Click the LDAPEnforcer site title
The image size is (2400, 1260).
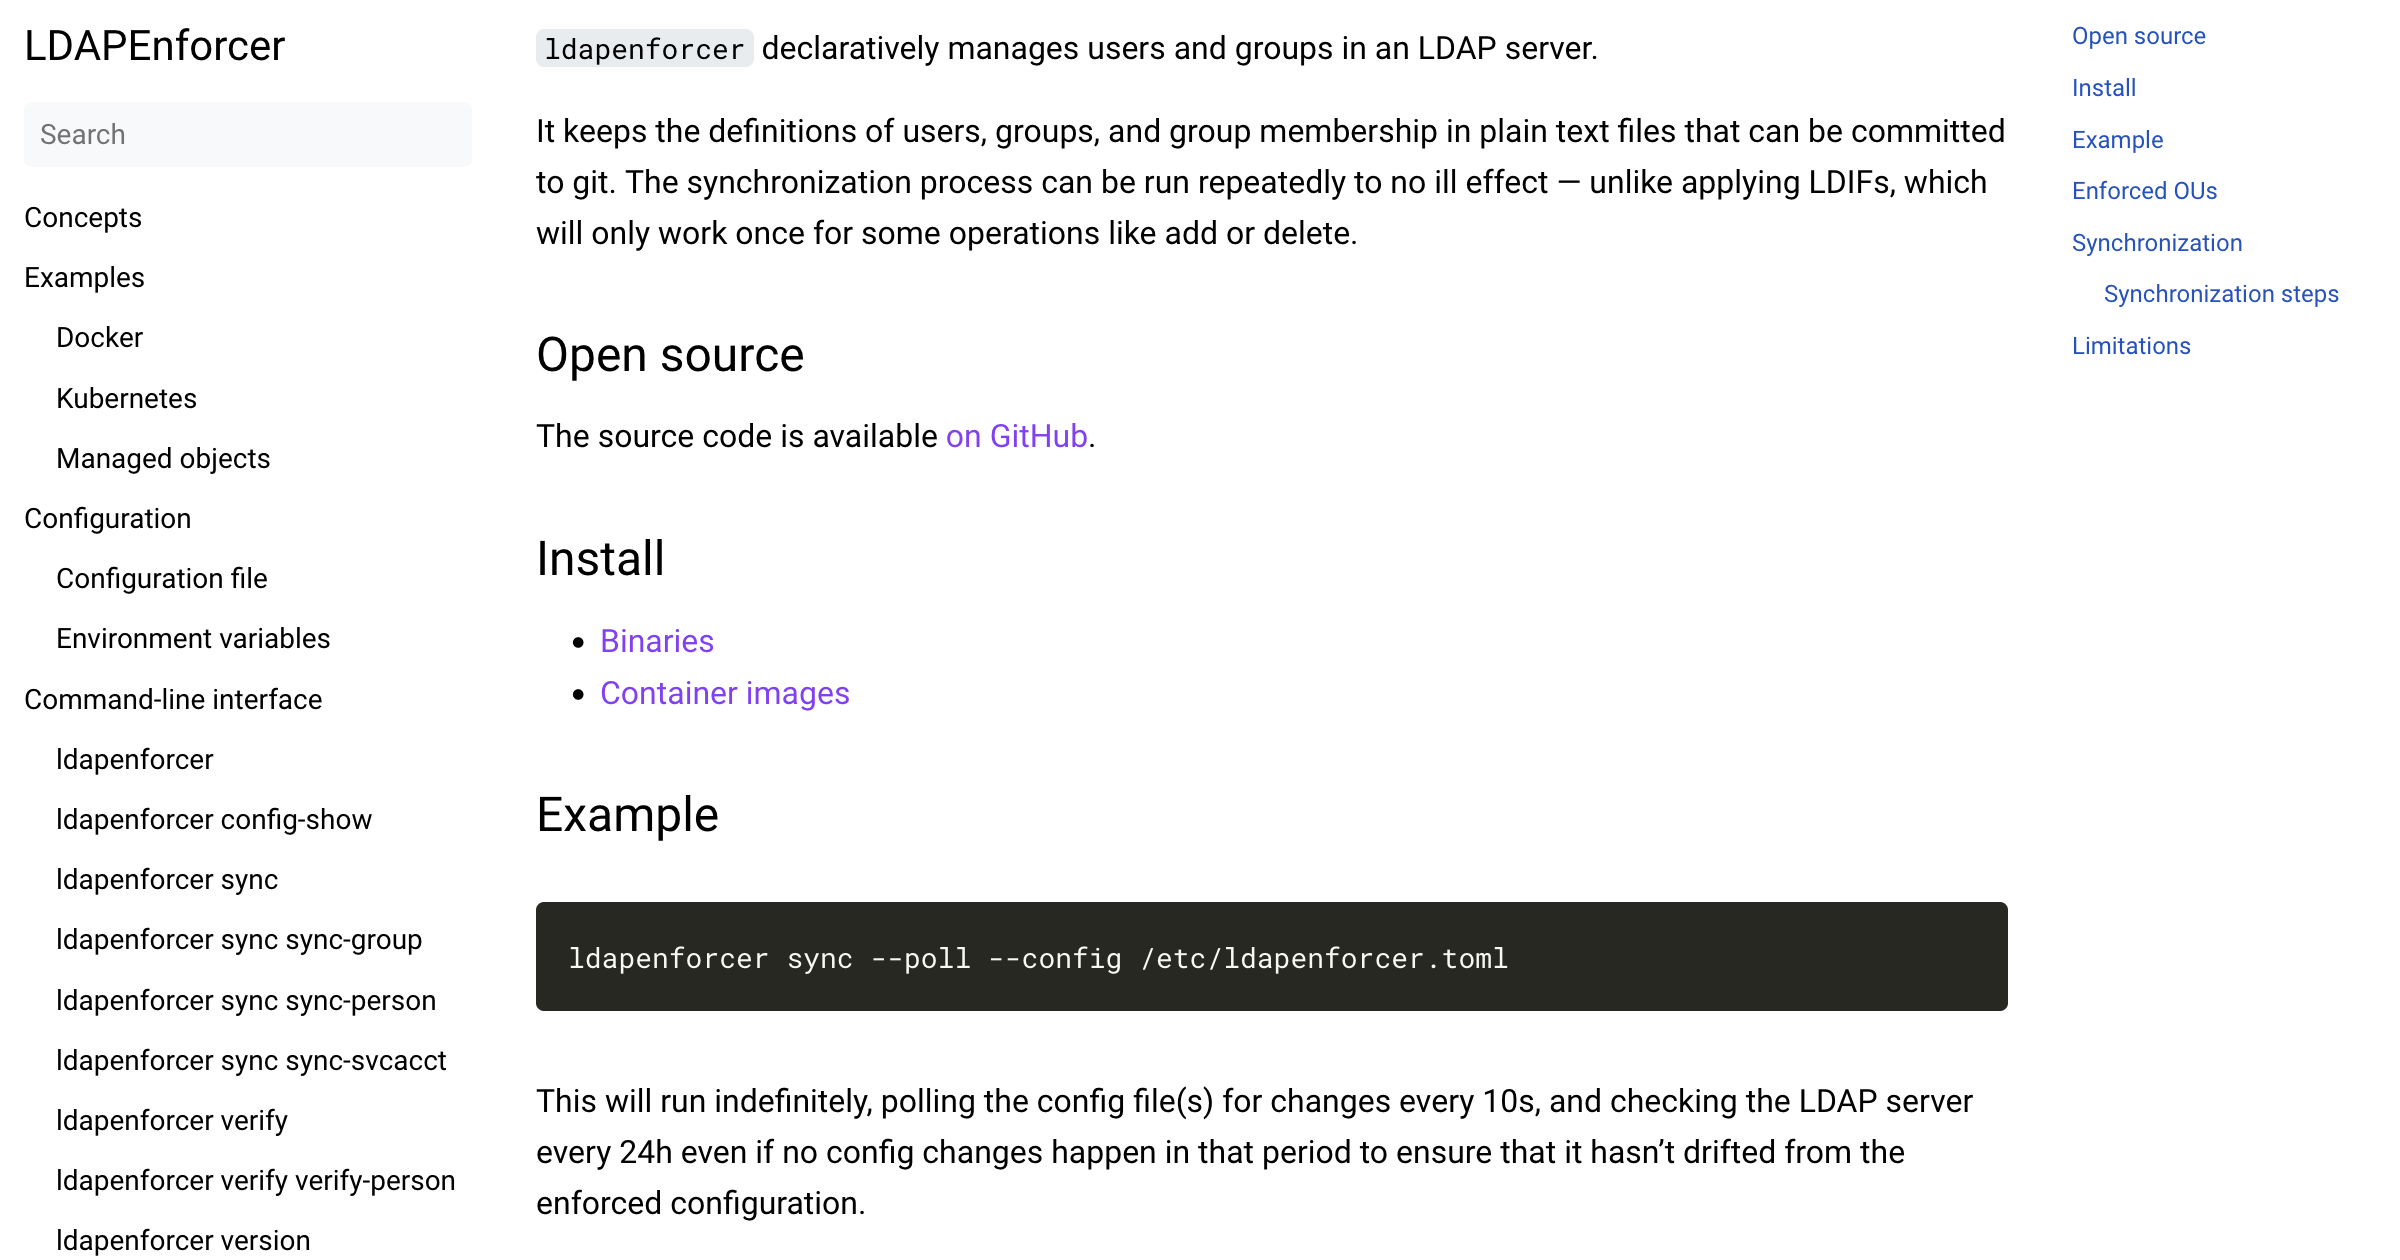153,45
